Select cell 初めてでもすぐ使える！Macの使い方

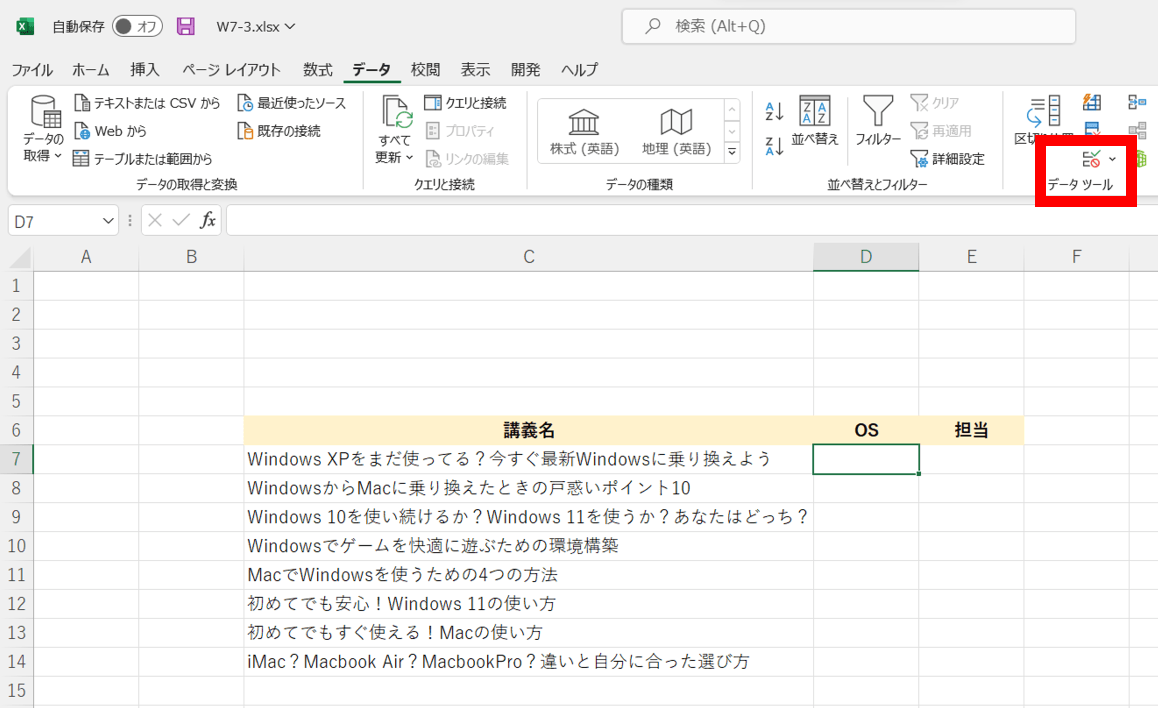click(529, 633)
